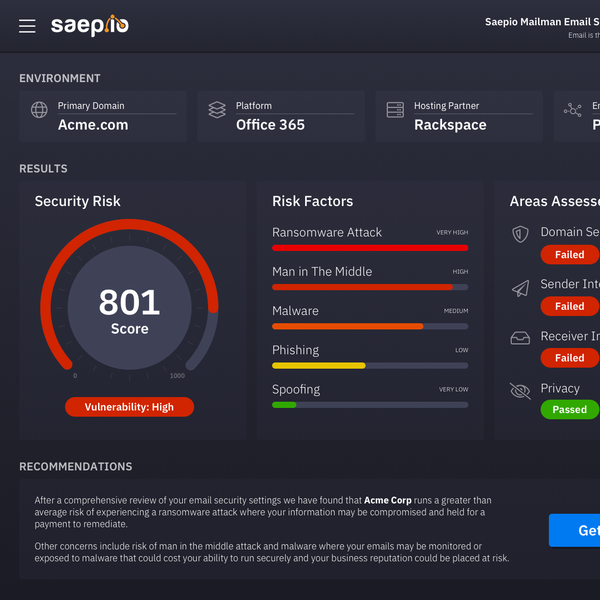The height and width of the screenshot is (600, 600).
Task: Click the Receiver inbox tray icon
Action: click(x=520, y=338)
